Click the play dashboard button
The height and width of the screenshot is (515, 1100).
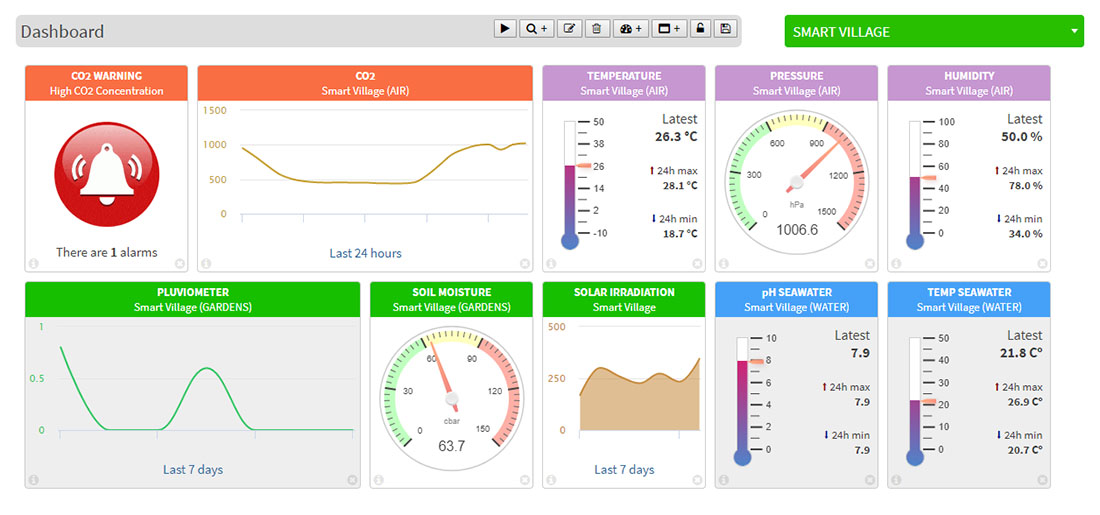(504, 29)
